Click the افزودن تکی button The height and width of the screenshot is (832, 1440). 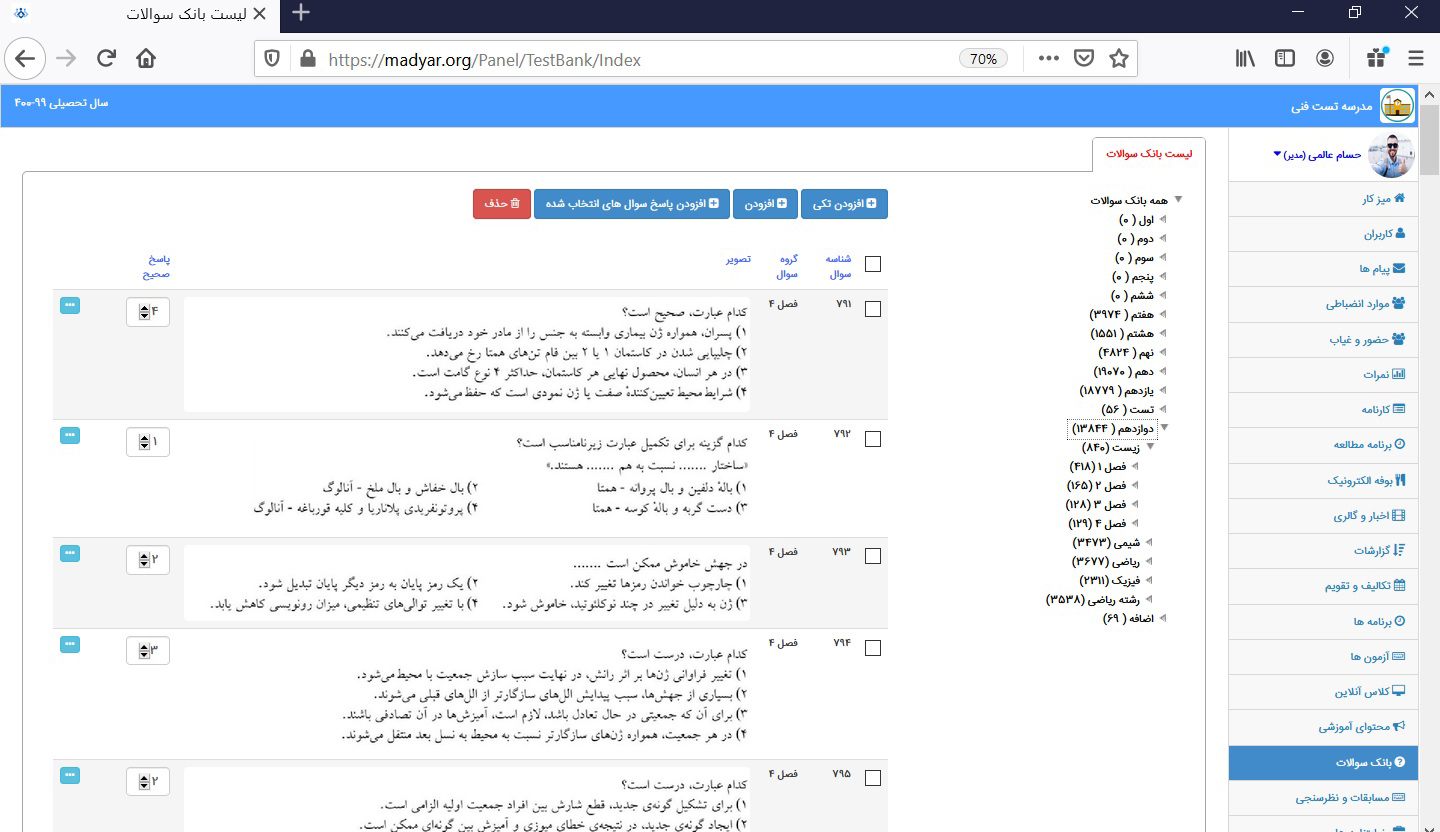pyautogui.click(x=844, y=203)
